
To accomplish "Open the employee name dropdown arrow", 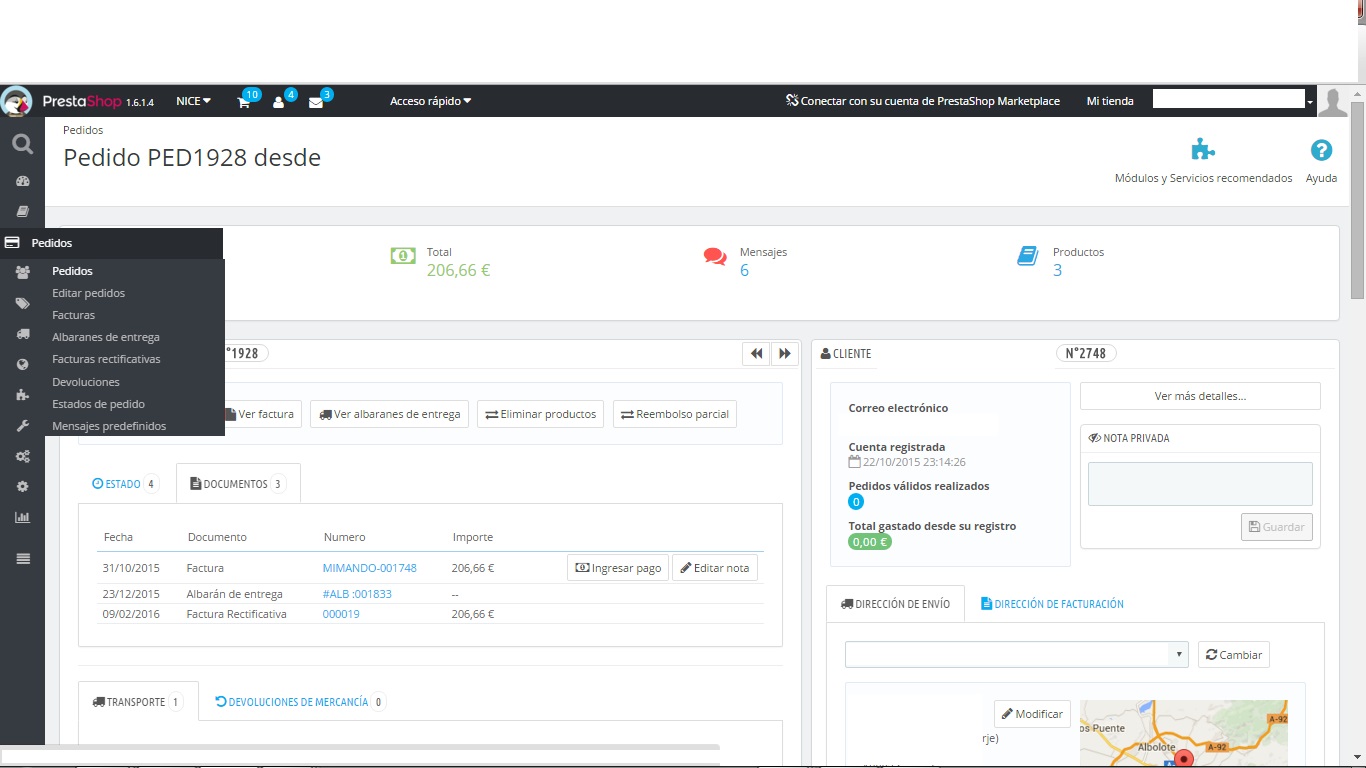I will (1310, 102).
